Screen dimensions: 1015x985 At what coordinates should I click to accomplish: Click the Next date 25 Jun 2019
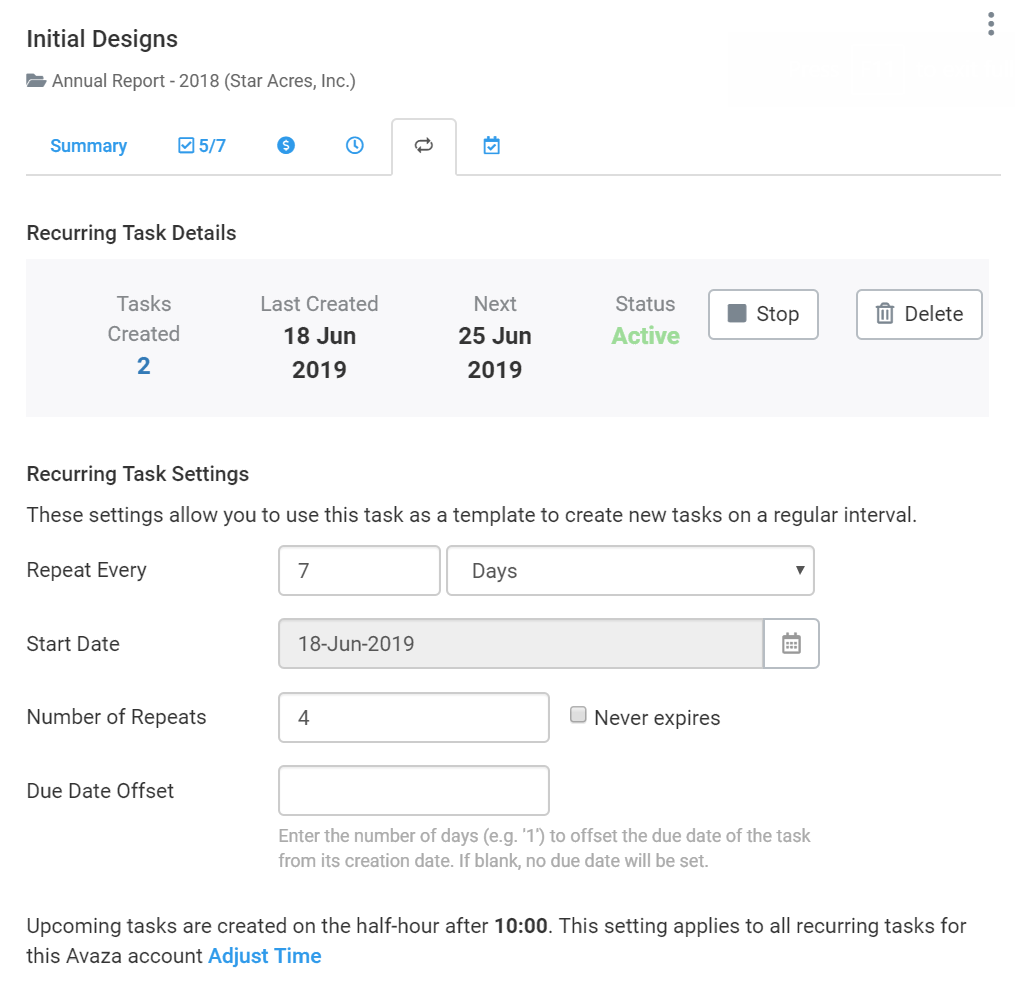[x=495, y=353]
